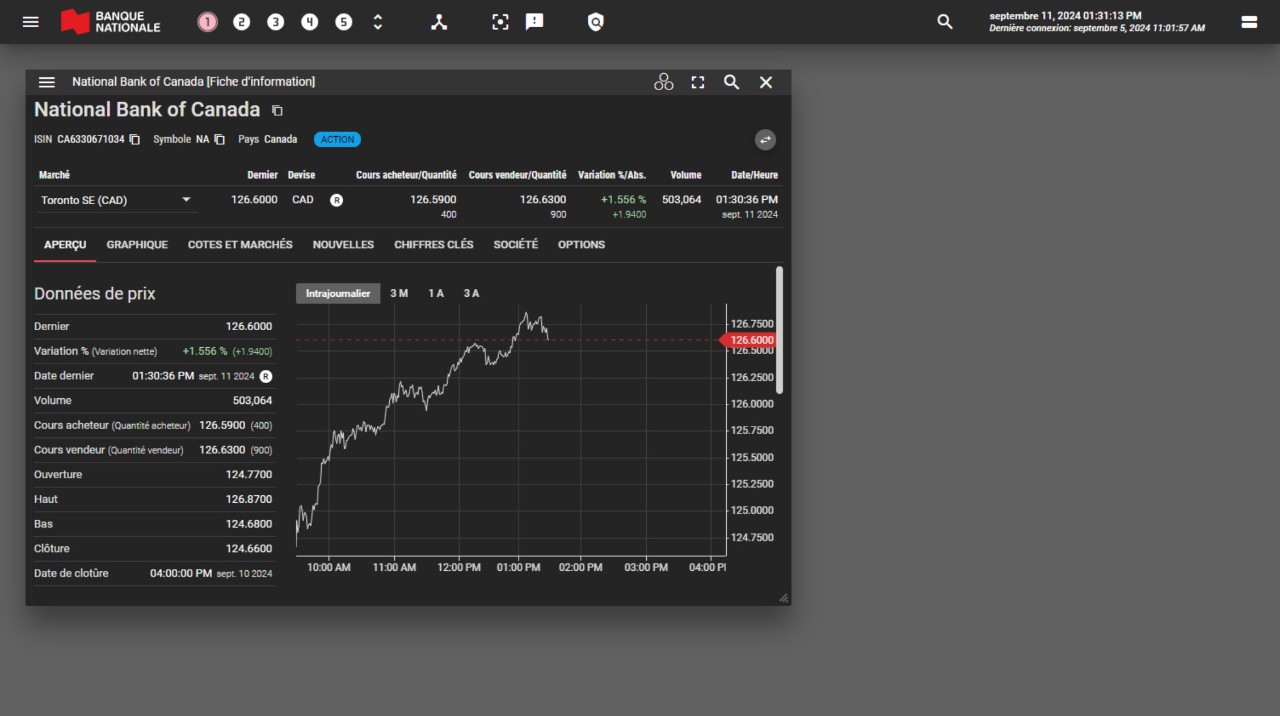Click the screen capture icon

500,22
